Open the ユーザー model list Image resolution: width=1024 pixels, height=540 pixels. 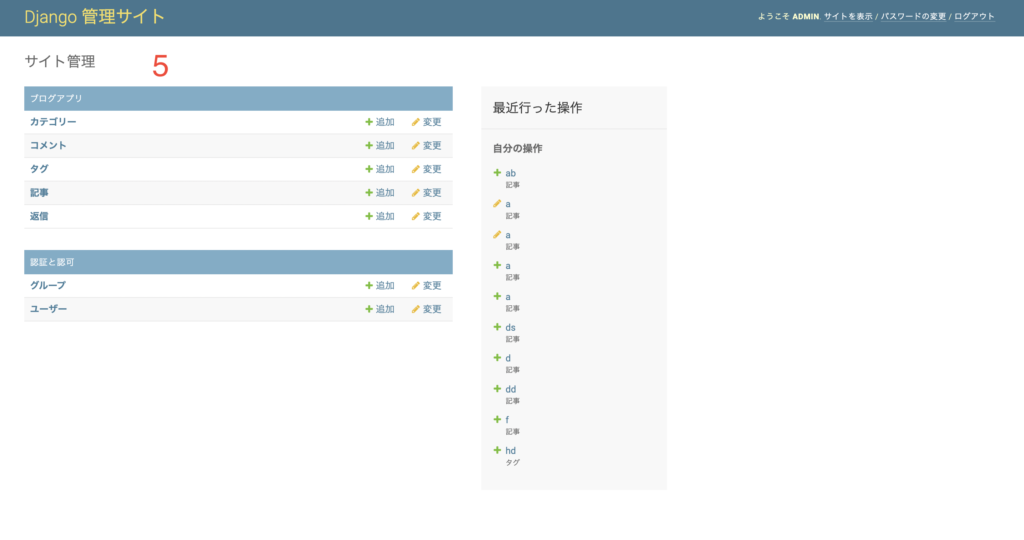coord(48,309)
